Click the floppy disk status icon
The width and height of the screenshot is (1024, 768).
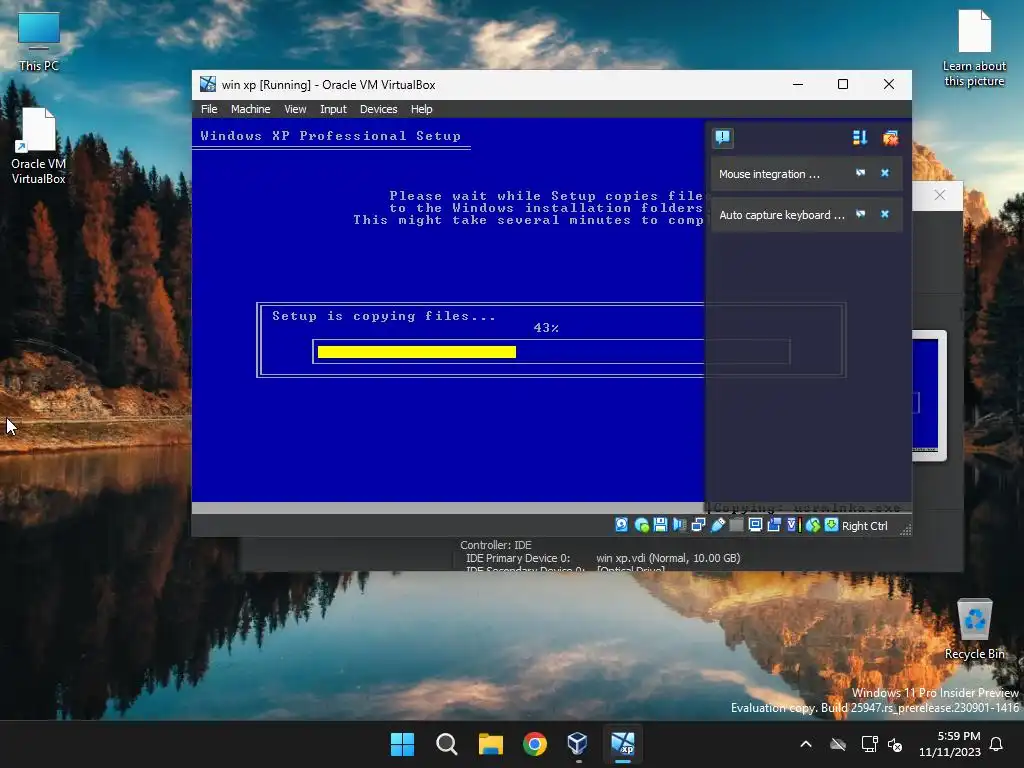point(660,525)
